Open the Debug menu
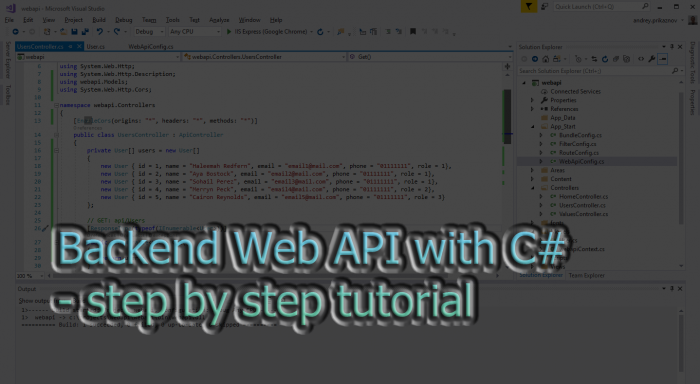Image resolution: width=700 pixels, height=384 pixels. [124, 20]
